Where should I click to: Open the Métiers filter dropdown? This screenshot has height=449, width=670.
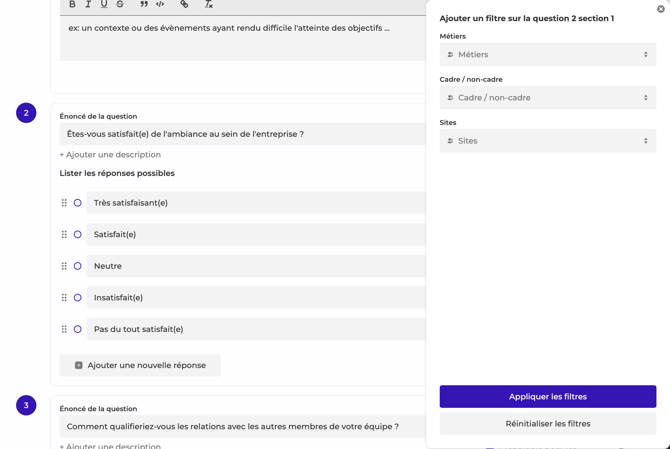click(x=547, y=55)
